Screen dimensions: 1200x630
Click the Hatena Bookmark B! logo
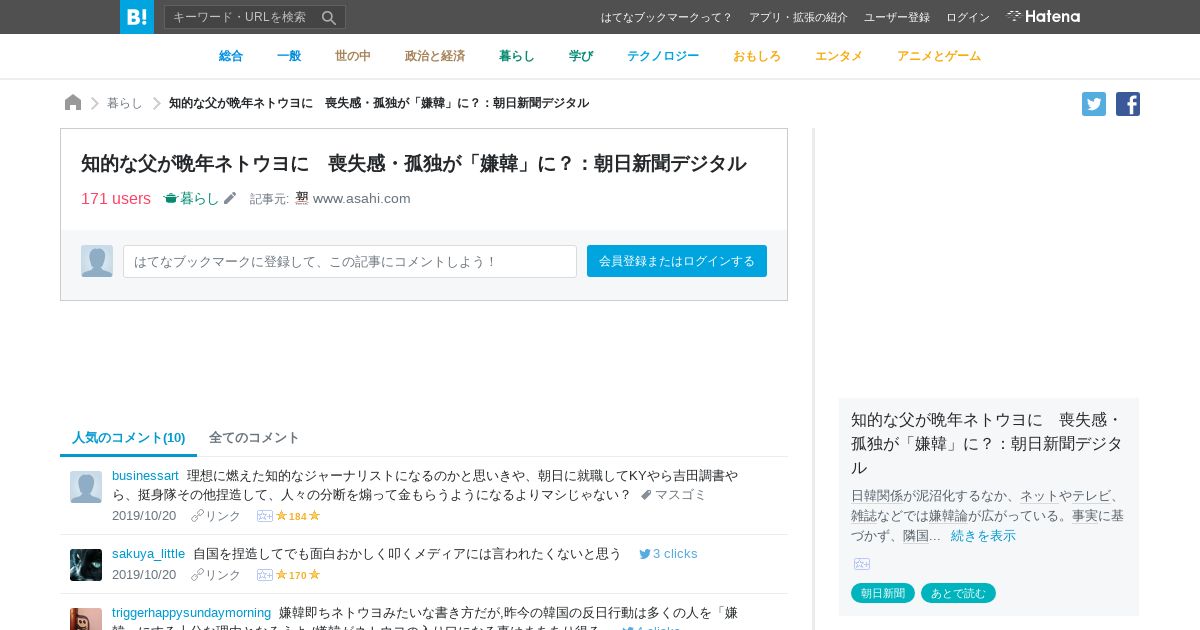pos(137,17)
